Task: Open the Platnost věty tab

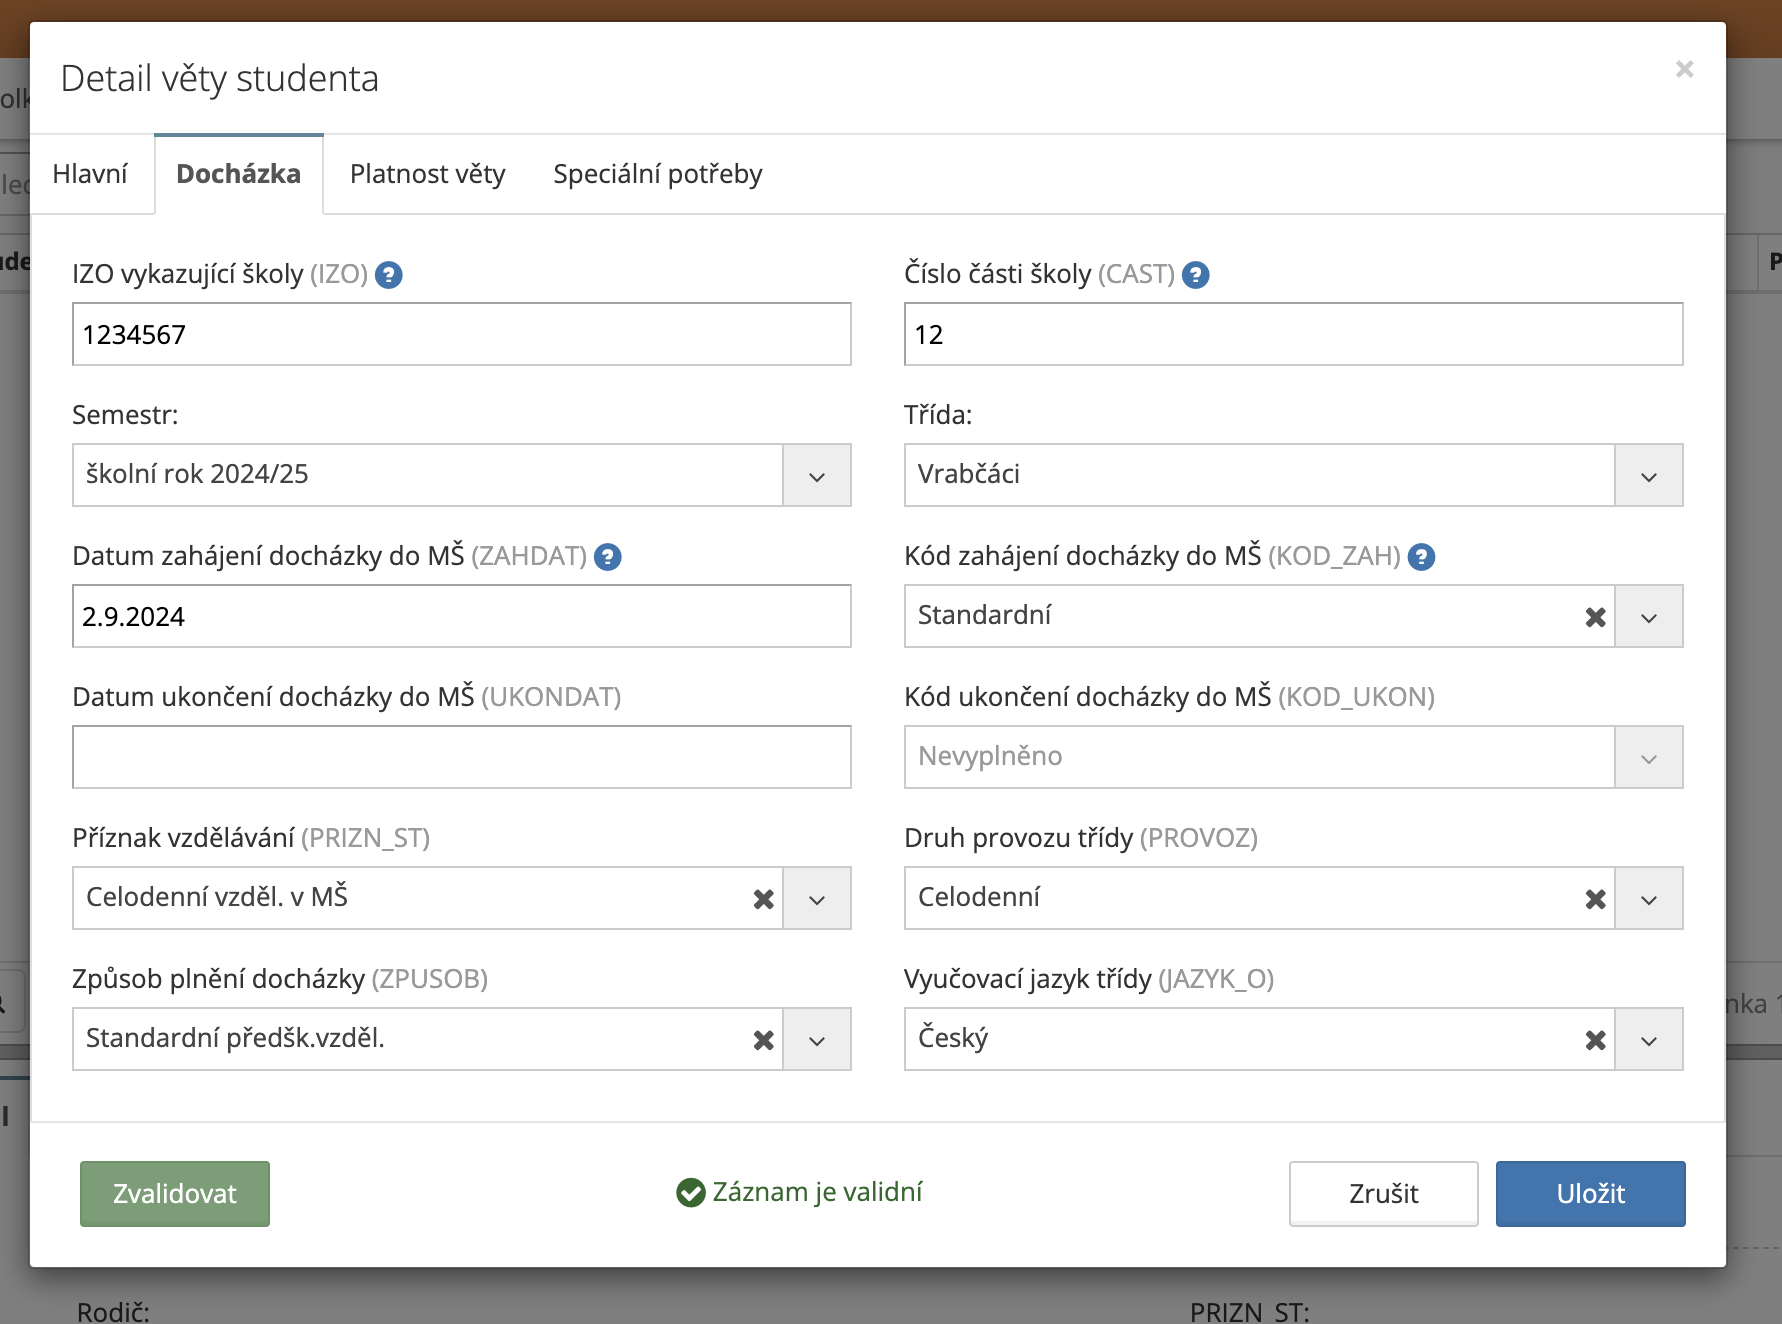Action: [x=428, y=174]
